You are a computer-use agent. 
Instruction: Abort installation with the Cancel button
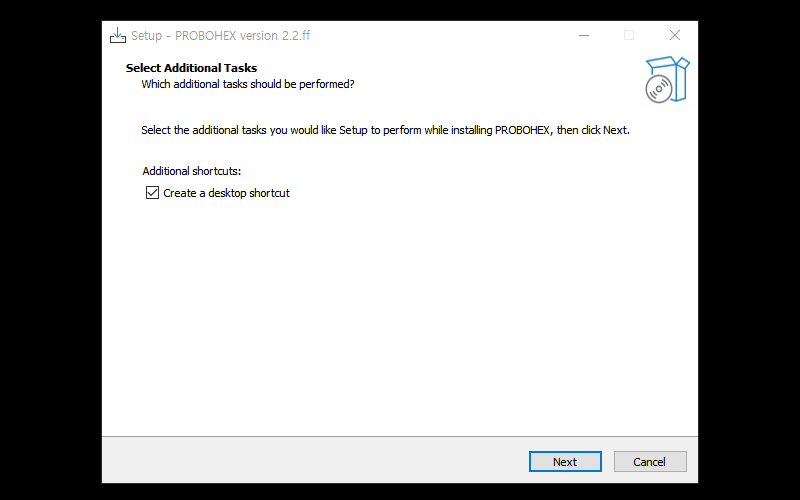click(650, 462)
